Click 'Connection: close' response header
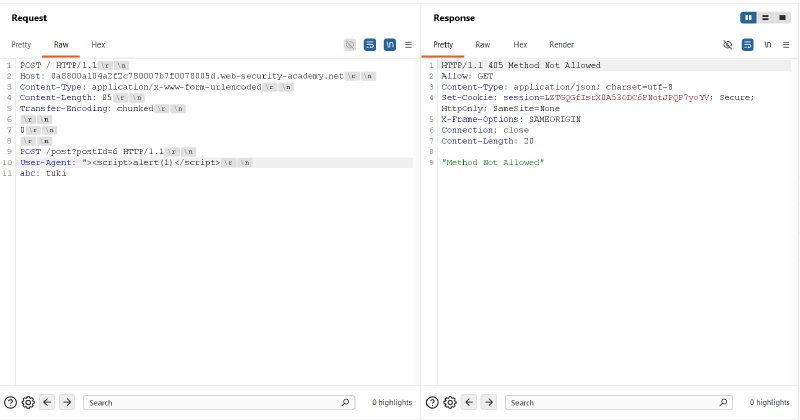 (x=485, y=130)
